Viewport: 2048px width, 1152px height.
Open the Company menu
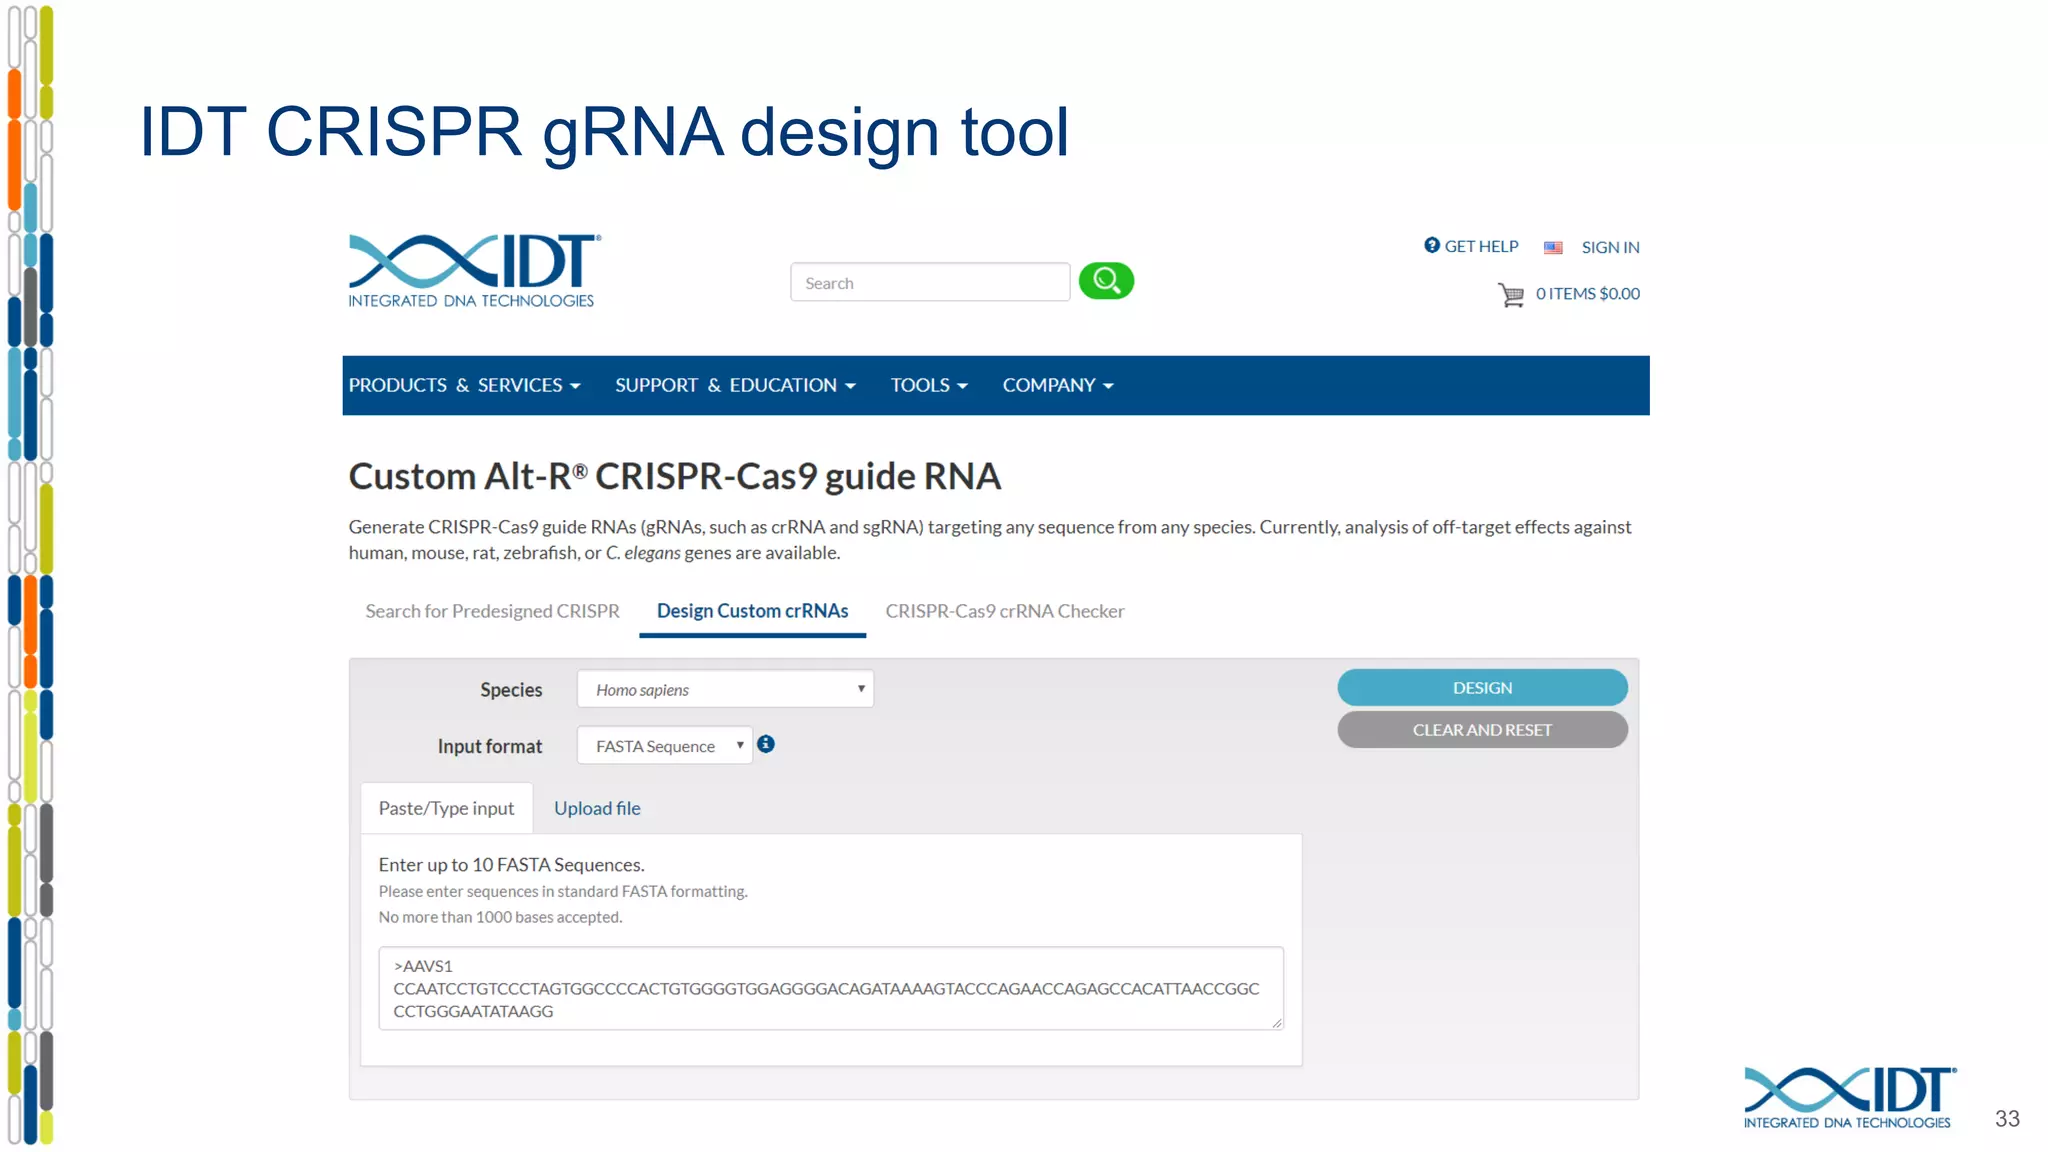click(x=1058, y=385)
